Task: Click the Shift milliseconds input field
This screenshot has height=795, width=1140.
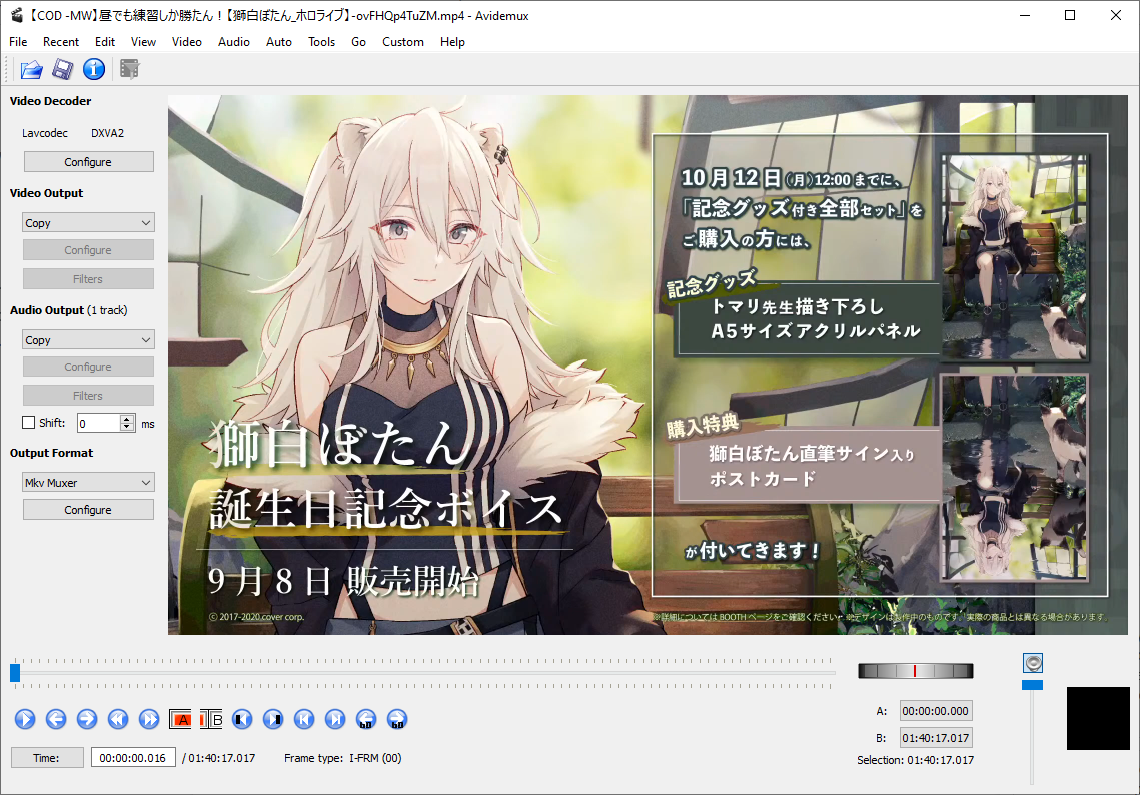Action: click(x=99, y=423)
